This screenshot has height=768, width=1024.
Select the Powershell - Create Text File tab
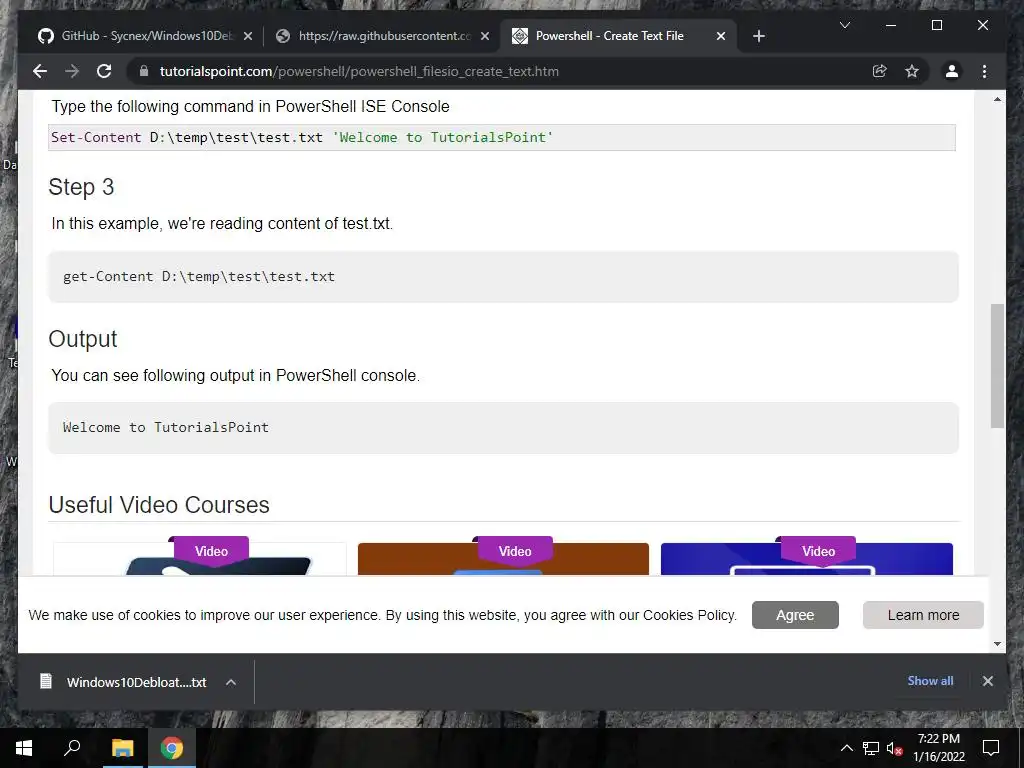click(618, 36)
